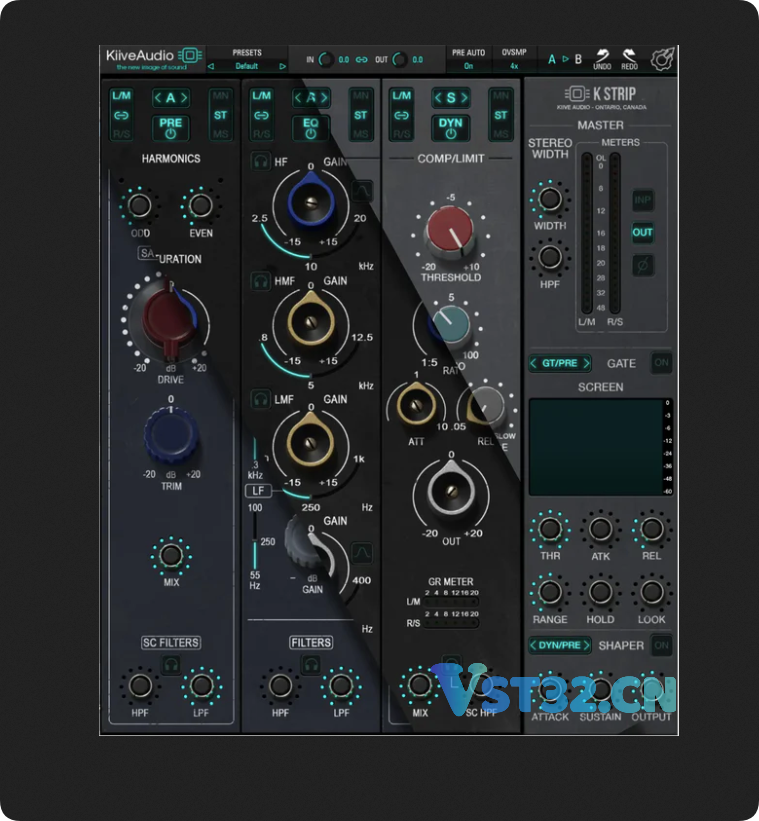Toggle the LF button in the EQ module
Image resolution: width=759 pixels, height=821 pixels.
click(x=259, y=491)
